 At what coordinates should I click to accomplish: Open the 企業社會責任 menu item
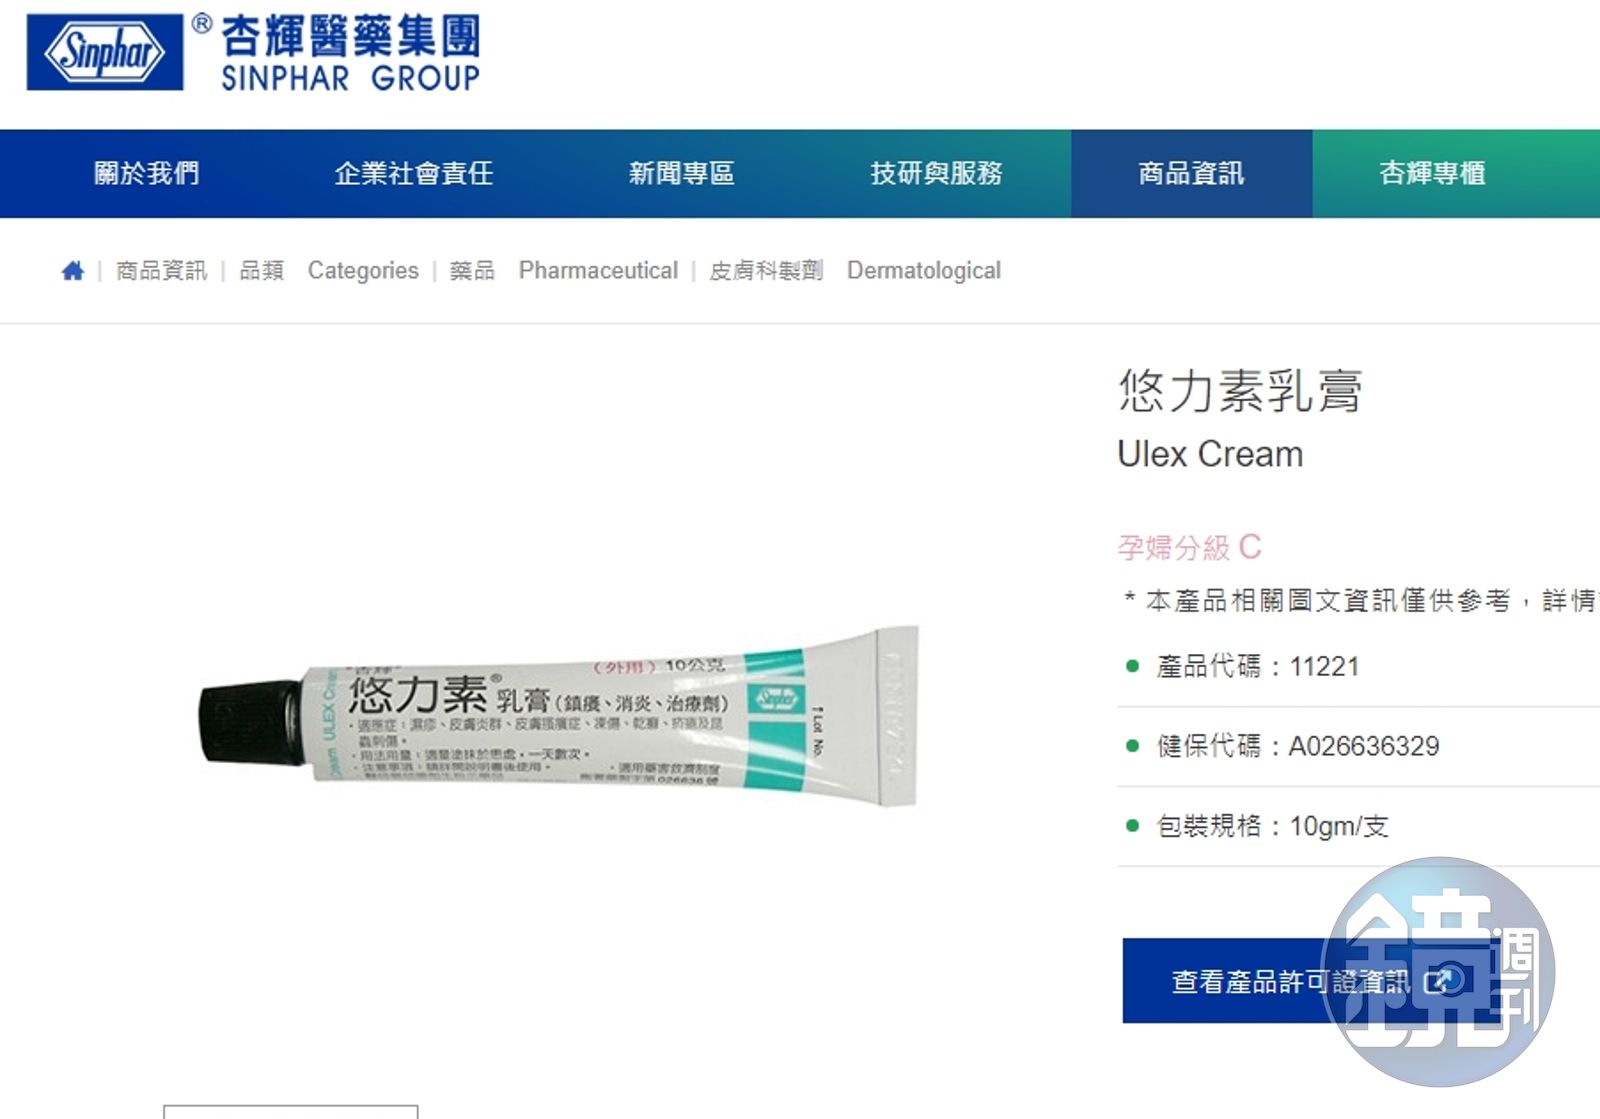pyautogui.click(x=414, y=173)
